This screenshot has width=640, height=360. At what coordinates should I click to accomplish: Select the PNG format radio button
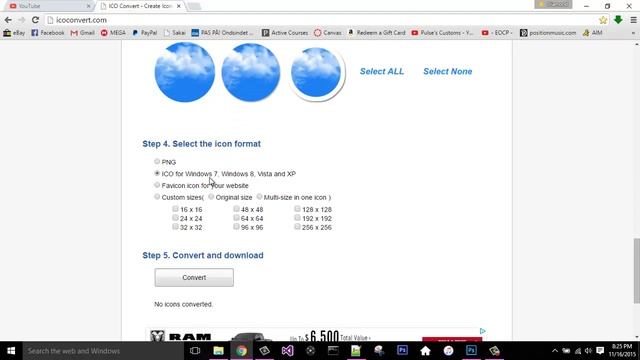click(x=157, y=162)
